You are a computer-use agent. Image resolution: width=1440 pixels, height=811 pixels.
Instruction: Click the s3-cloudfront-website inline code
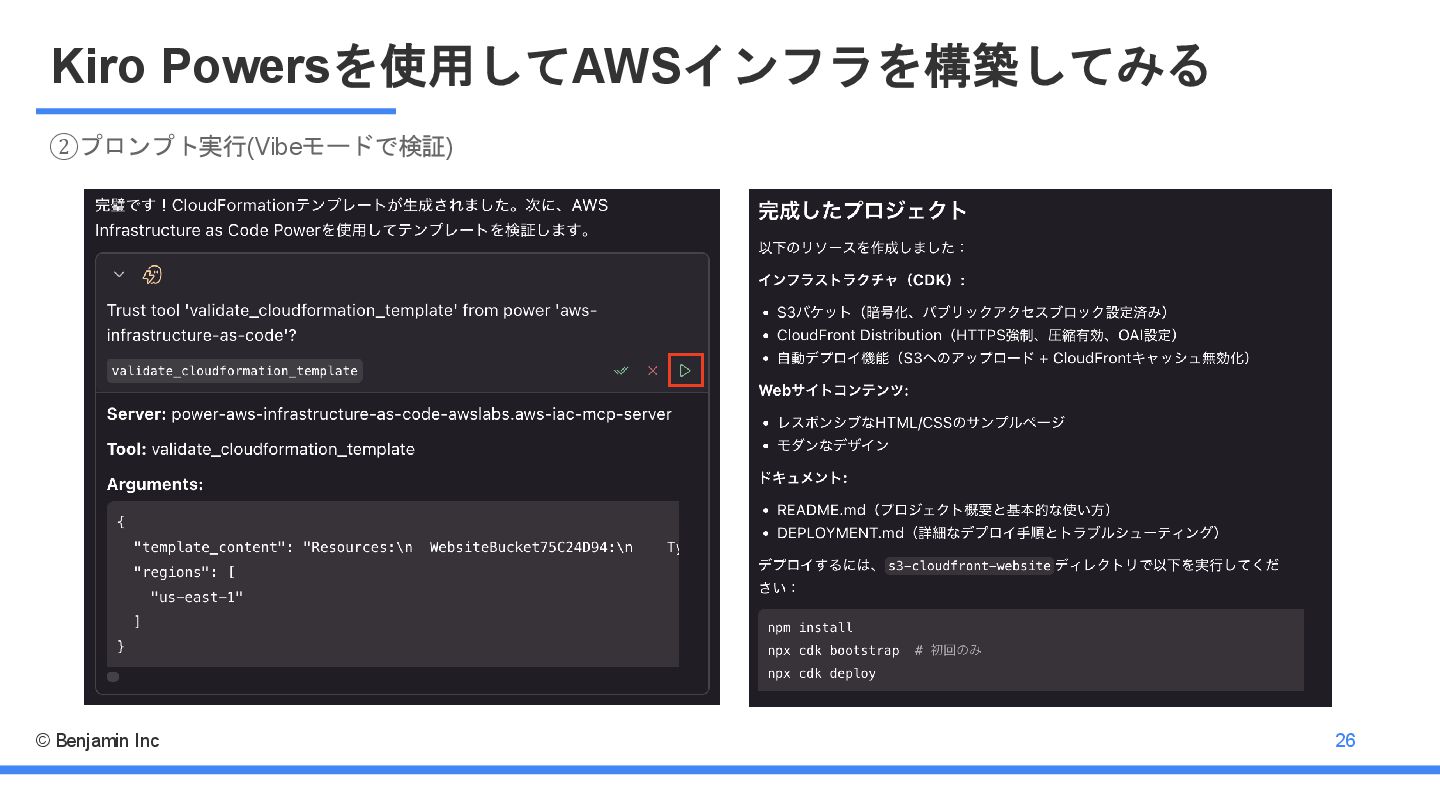(969, 565)
